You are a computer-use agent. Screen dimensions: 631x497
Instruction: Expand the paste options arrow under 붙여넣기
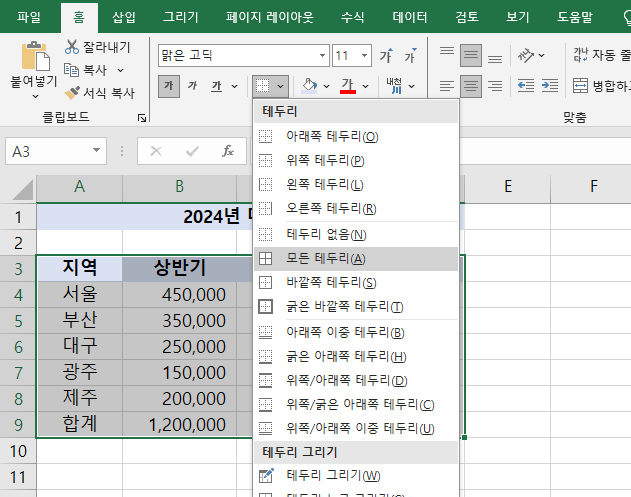click(x=35, y=96)
